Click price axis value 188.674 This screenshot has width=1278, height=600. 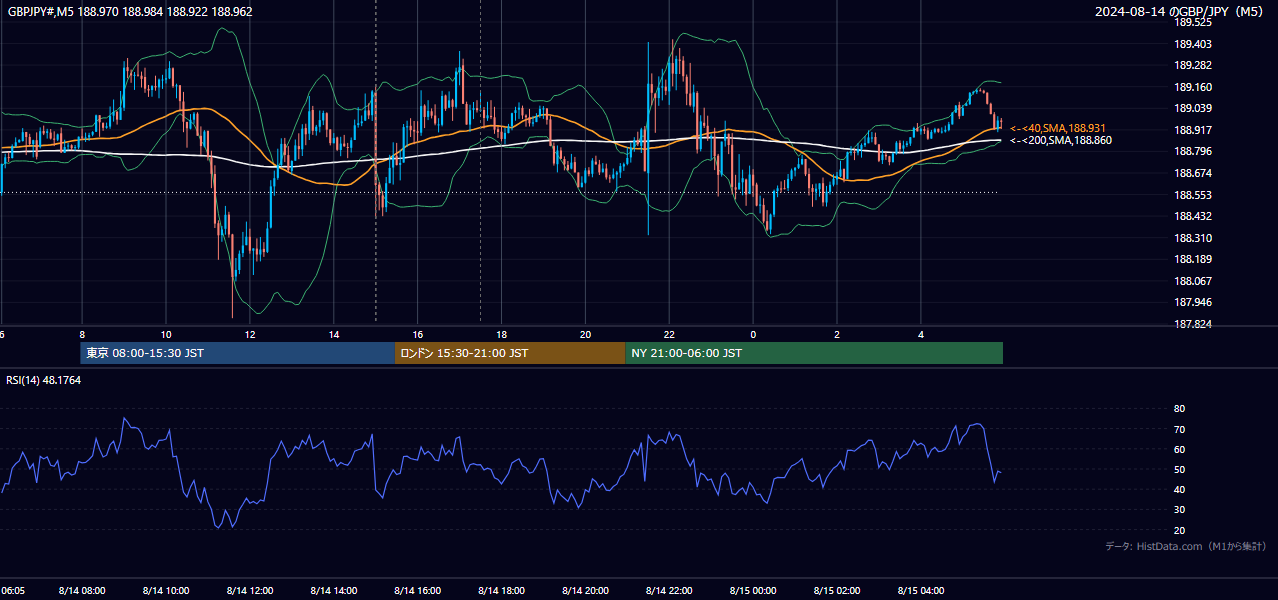1193,173
